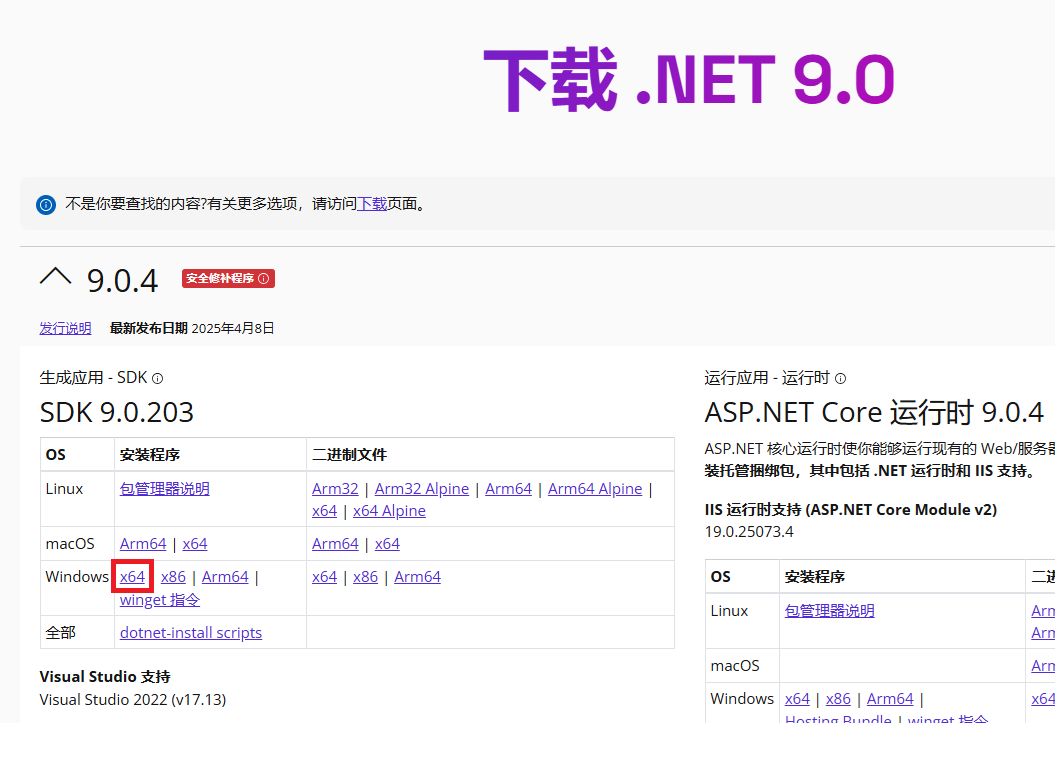The width and height of the screenshot is (1055, 758).
Task: Click the 下载 .NET 9.0 page heading
Action: pyautogui.click(x=689, y=79)
